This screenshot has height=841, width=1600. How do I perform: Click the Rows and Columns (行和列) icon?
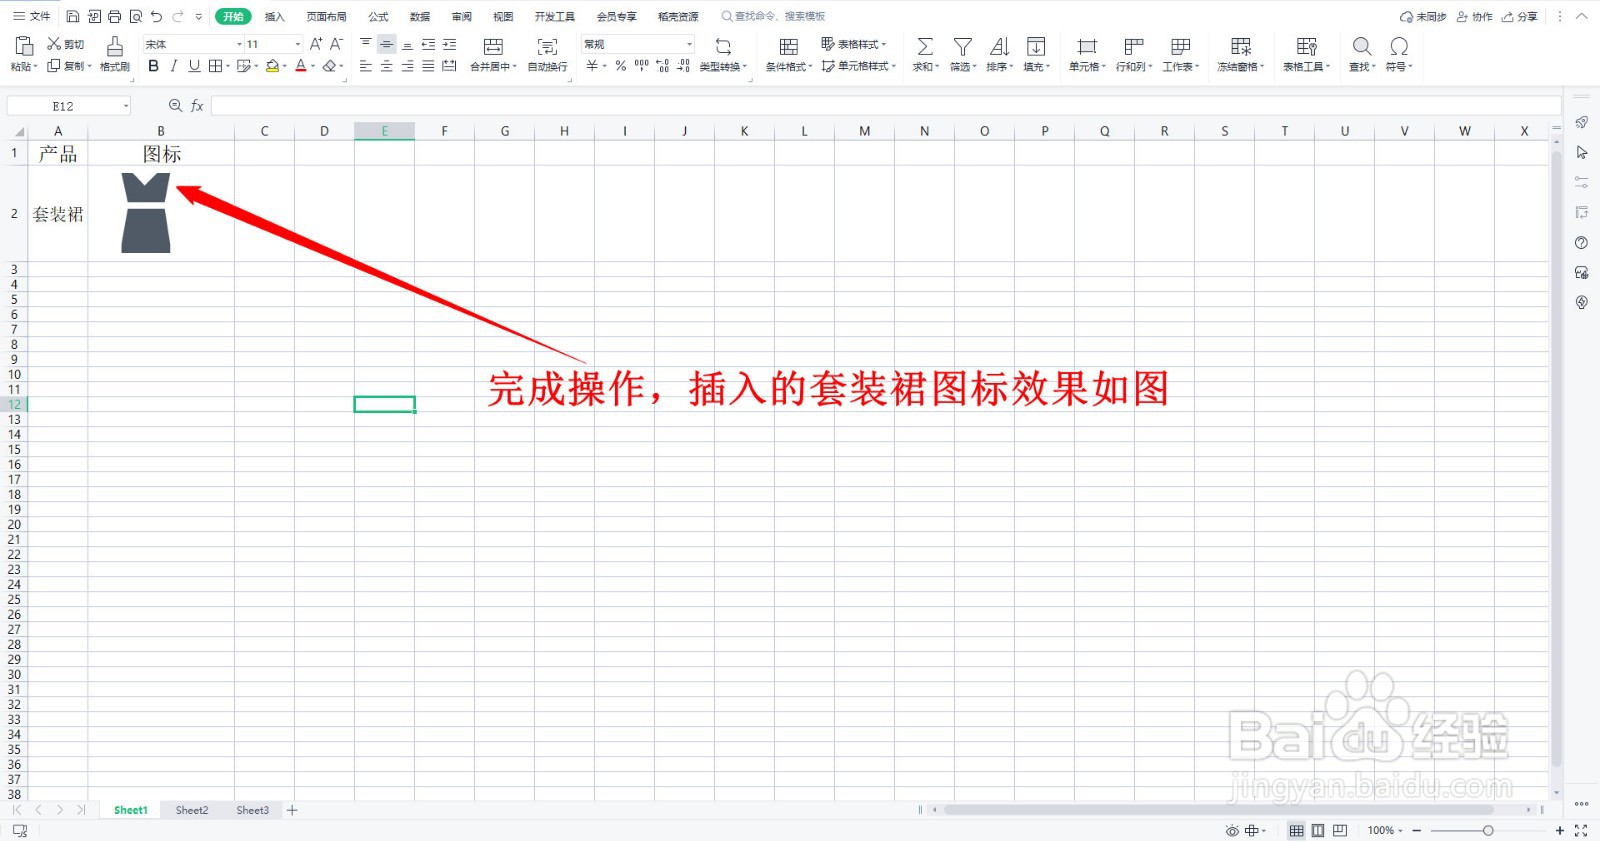pyautogui.click(x=1133, y=46)
